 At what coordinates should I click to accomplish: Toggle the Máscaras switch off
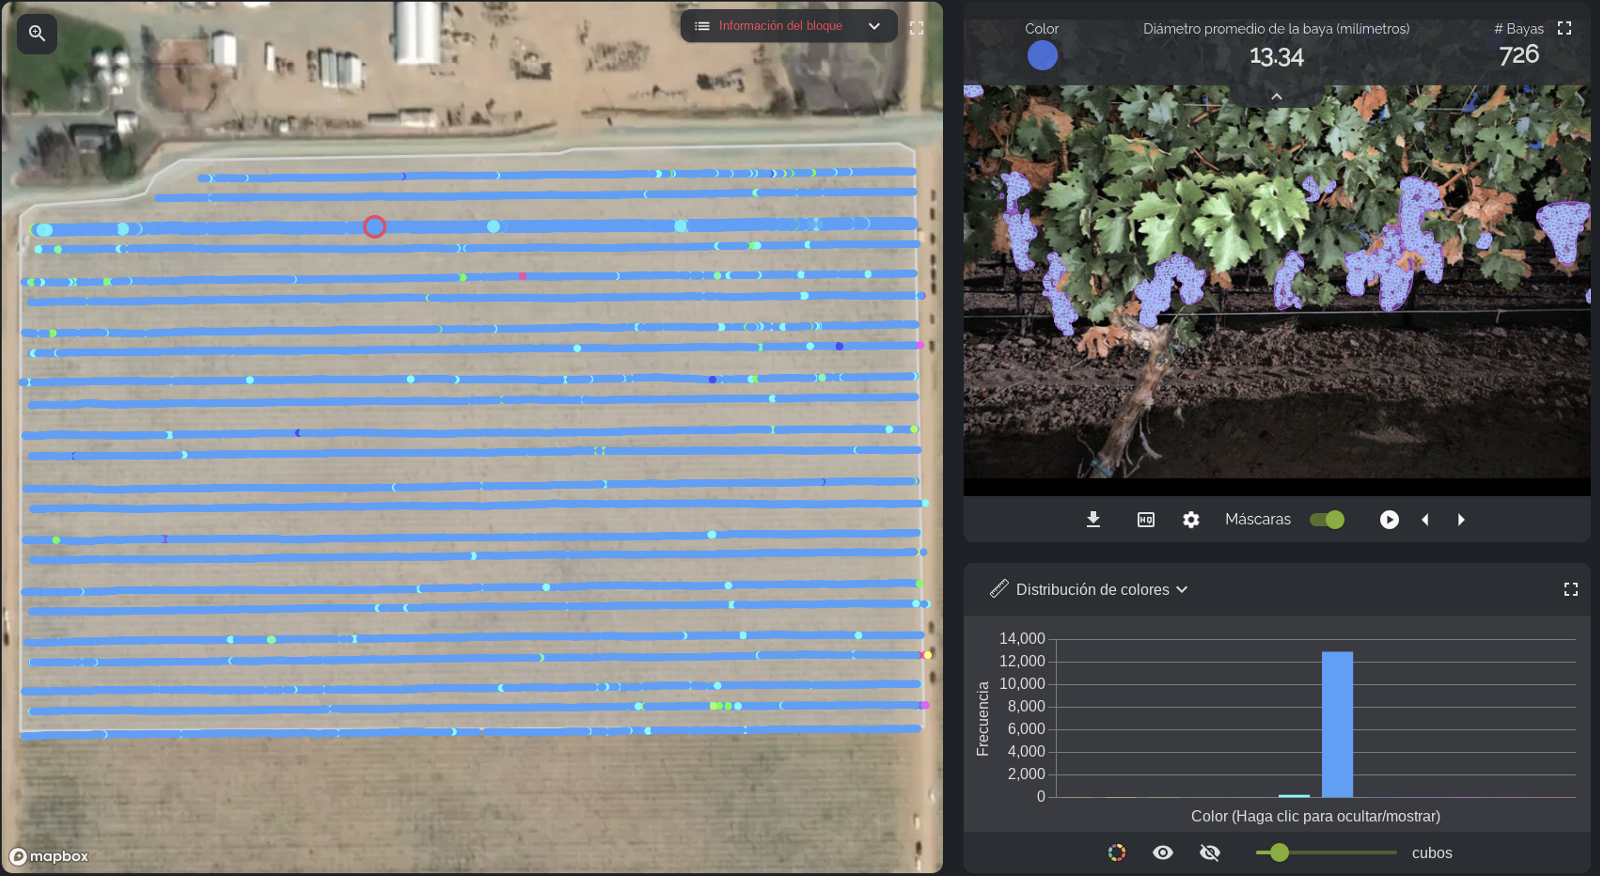pos(1327,519)
